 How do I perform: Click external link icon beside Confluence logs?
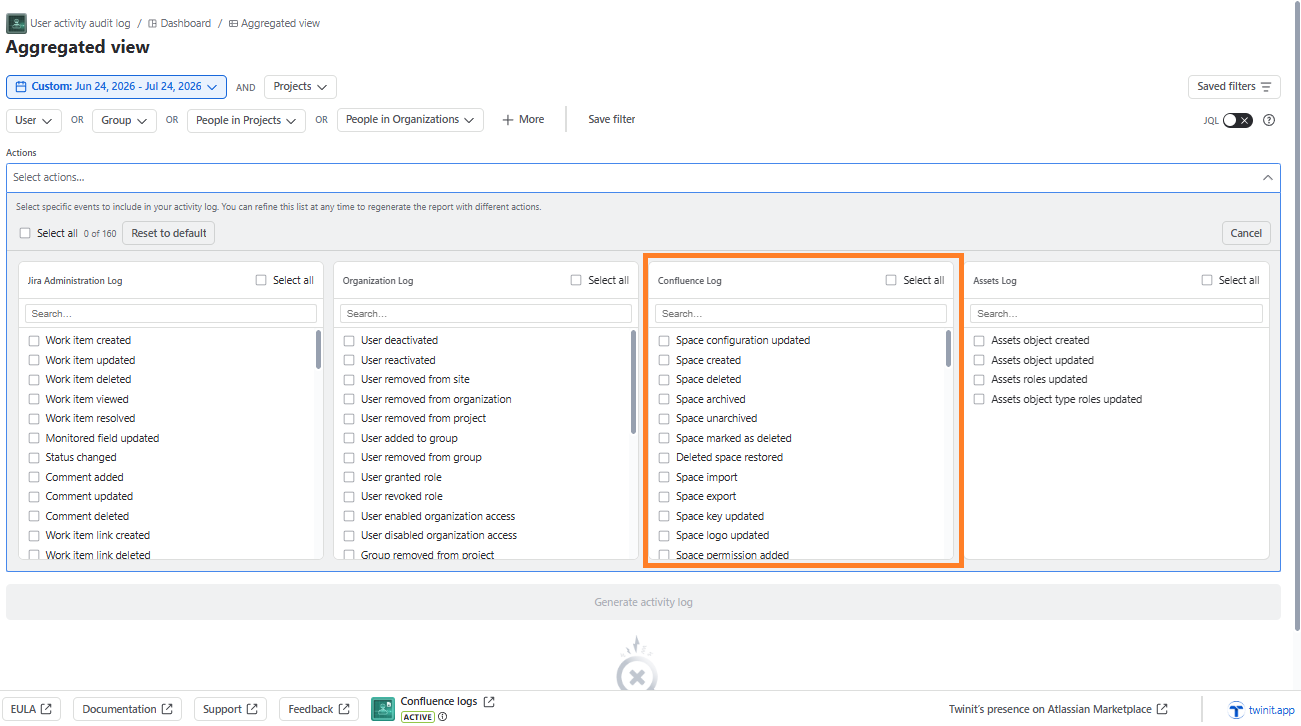489,702
